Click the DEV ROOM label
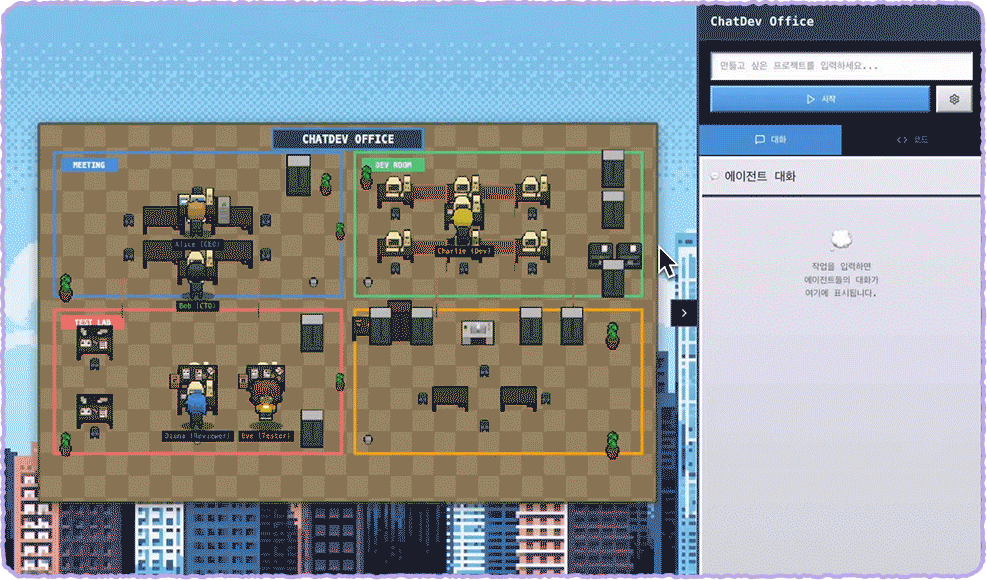Viewport: 987px width, 580px height. [x=393, y=165]
